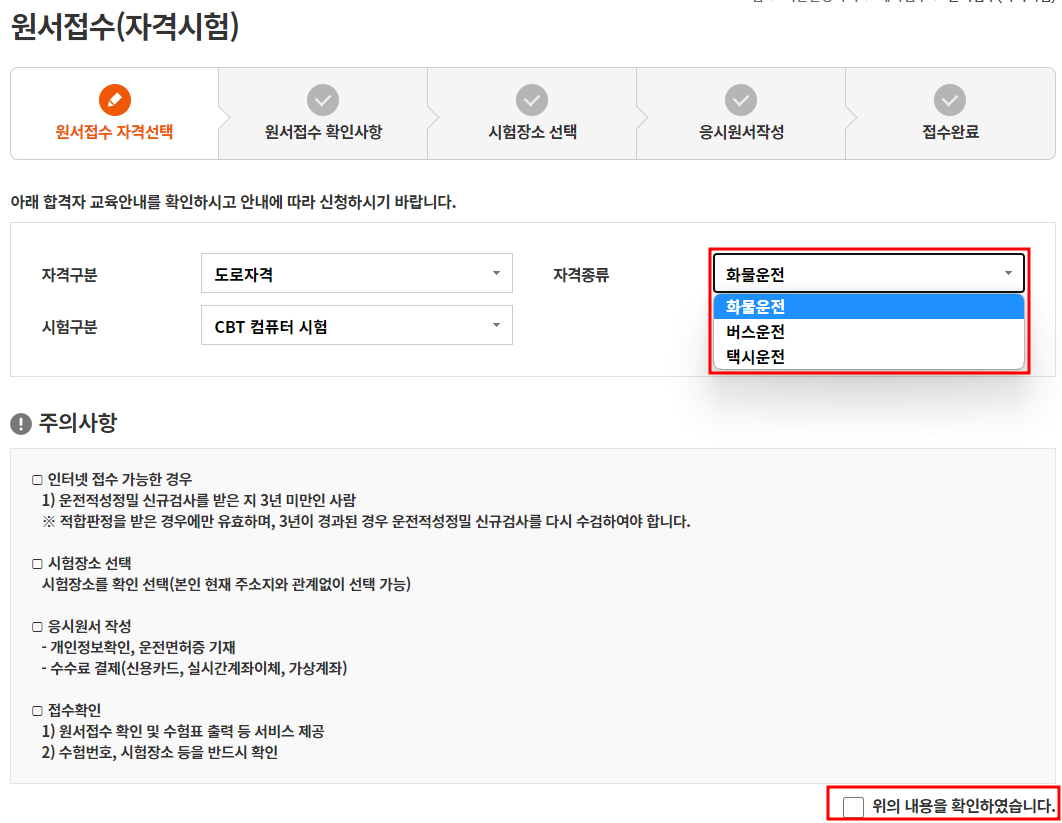Click the orange pencil icon on 원서접수 자격선택 step
Image resolution: width=1062 pixels, height=823 pixels.
tap(113, 99)
